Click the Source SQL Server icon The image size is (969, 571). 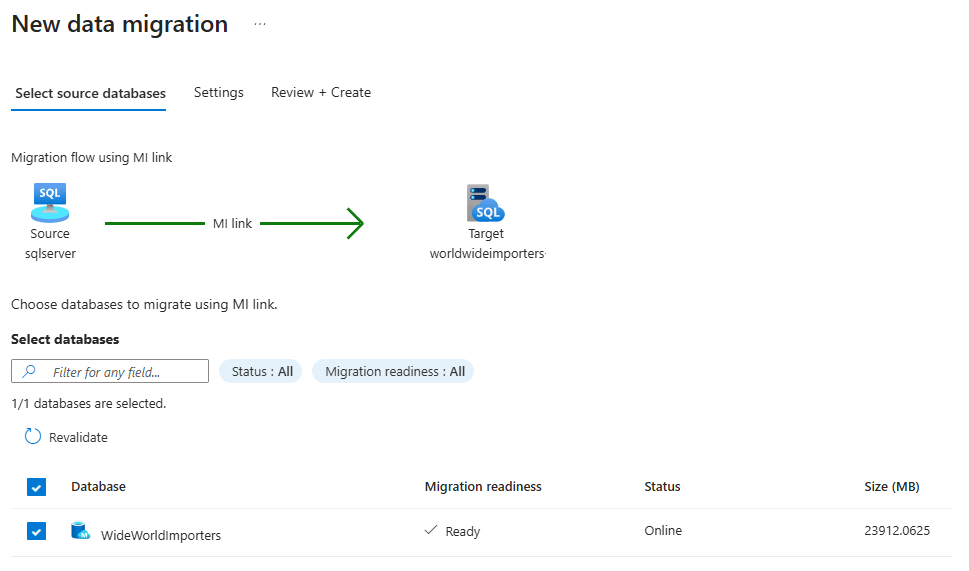pos(50,203)
